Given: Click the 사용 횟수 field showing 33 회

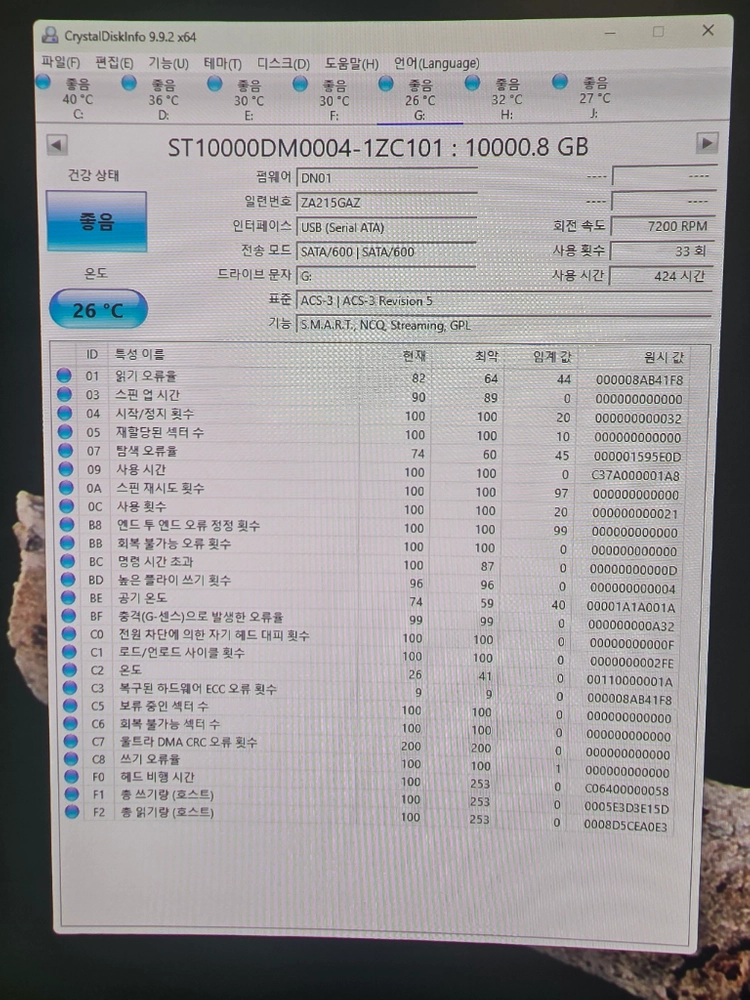Looking at the screenshot, I should click(x=662, y=251).
